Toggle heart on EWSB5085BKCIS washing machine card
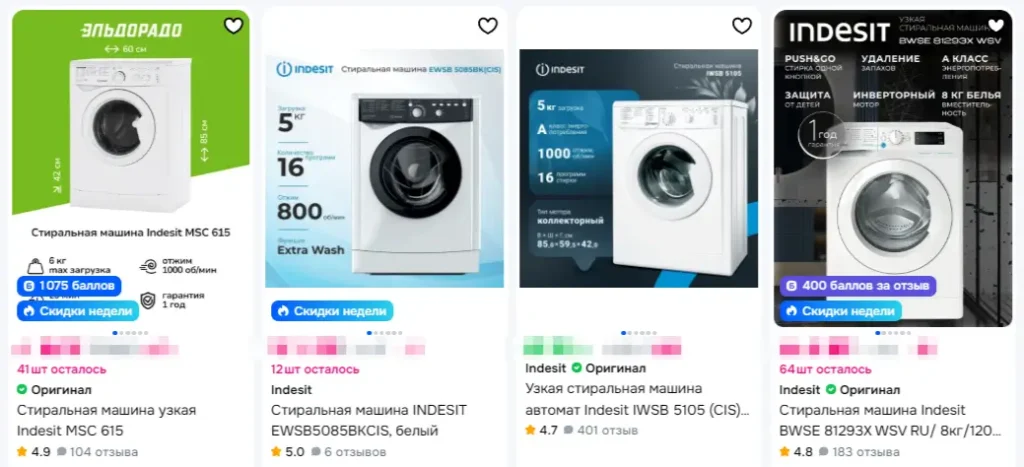Screen dimensions: 1024x467 [488, 25]
